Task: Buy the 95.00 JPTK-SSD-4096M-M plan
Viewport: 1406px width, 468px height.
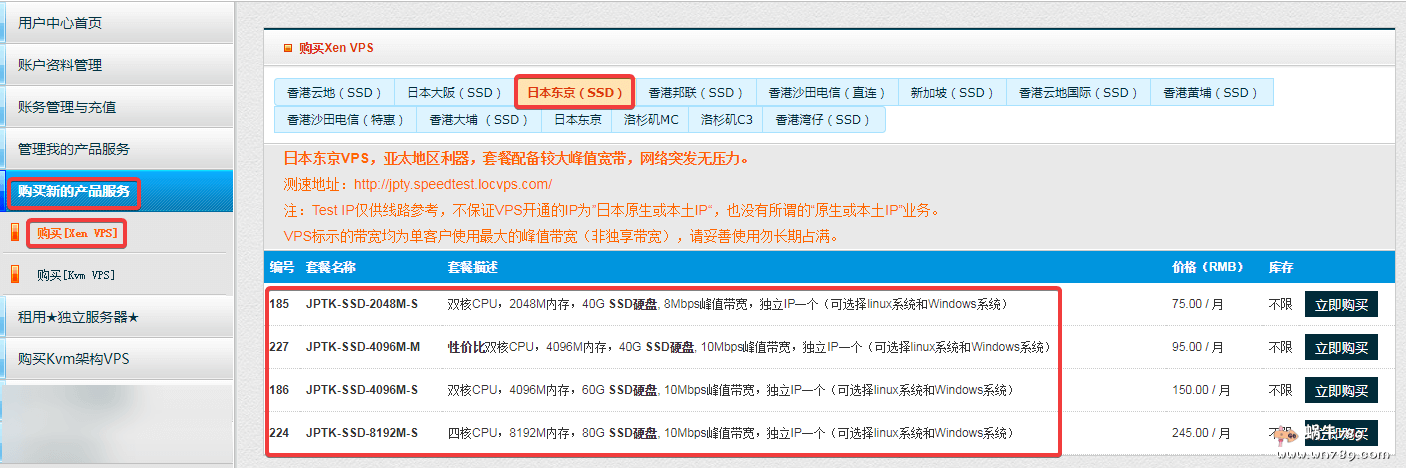Action: click(1341, 347)
